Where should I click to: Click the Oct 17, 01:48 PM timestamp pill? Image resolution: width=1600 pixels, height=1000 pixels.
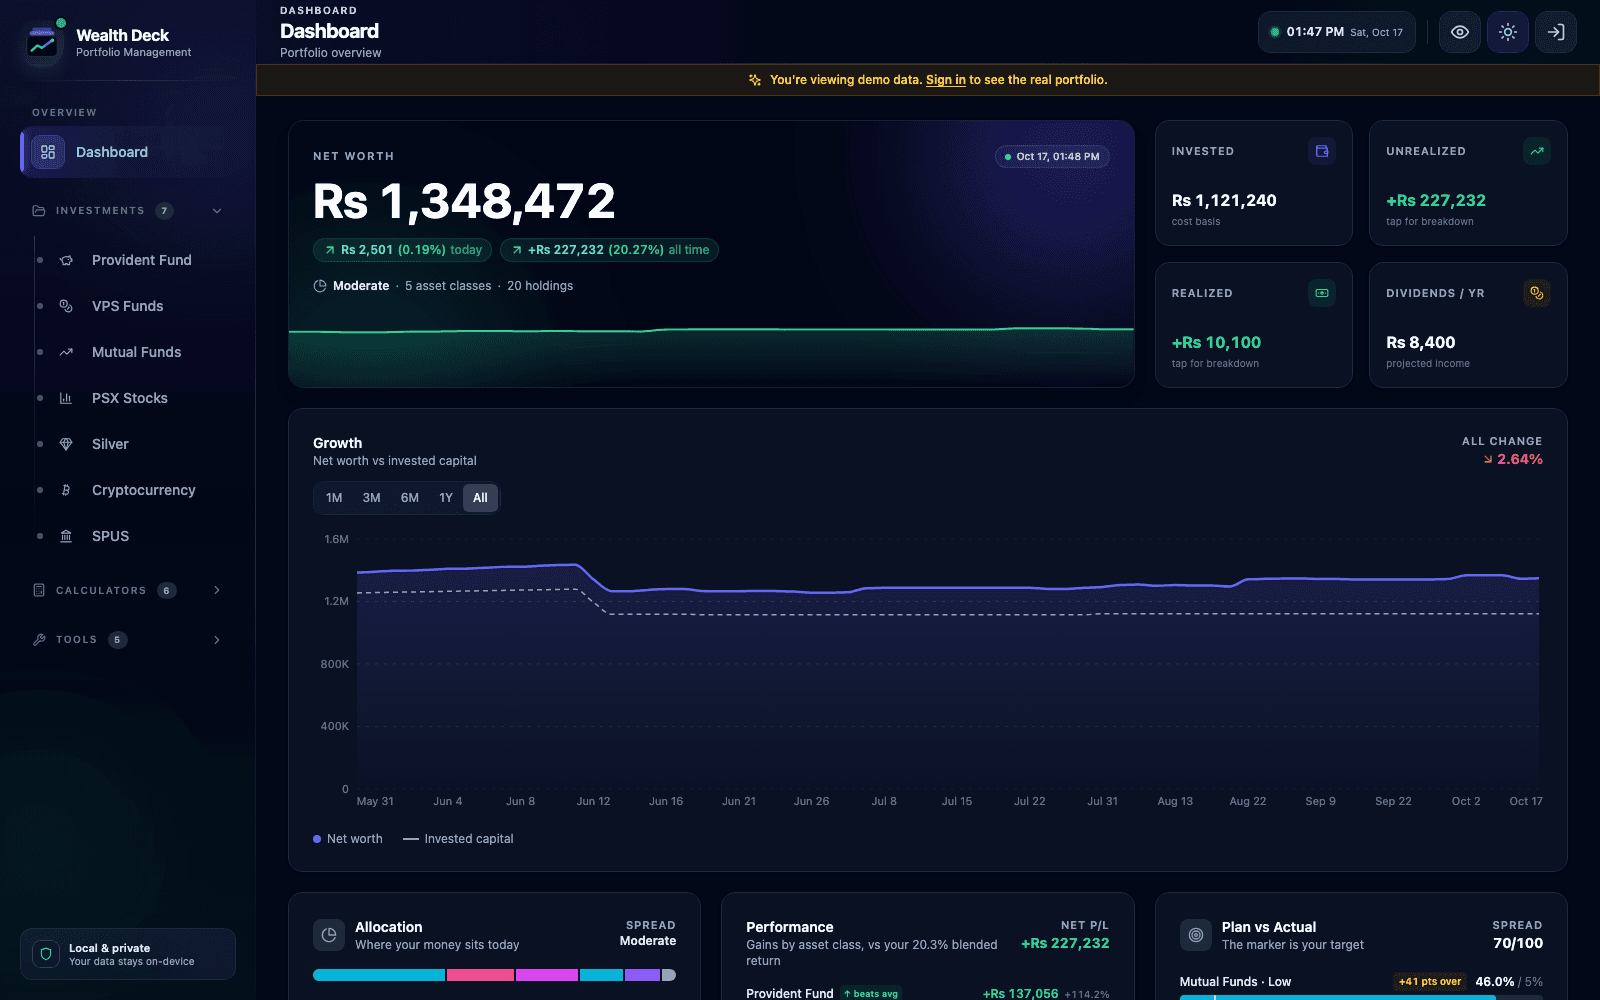tap(1052, 157)
